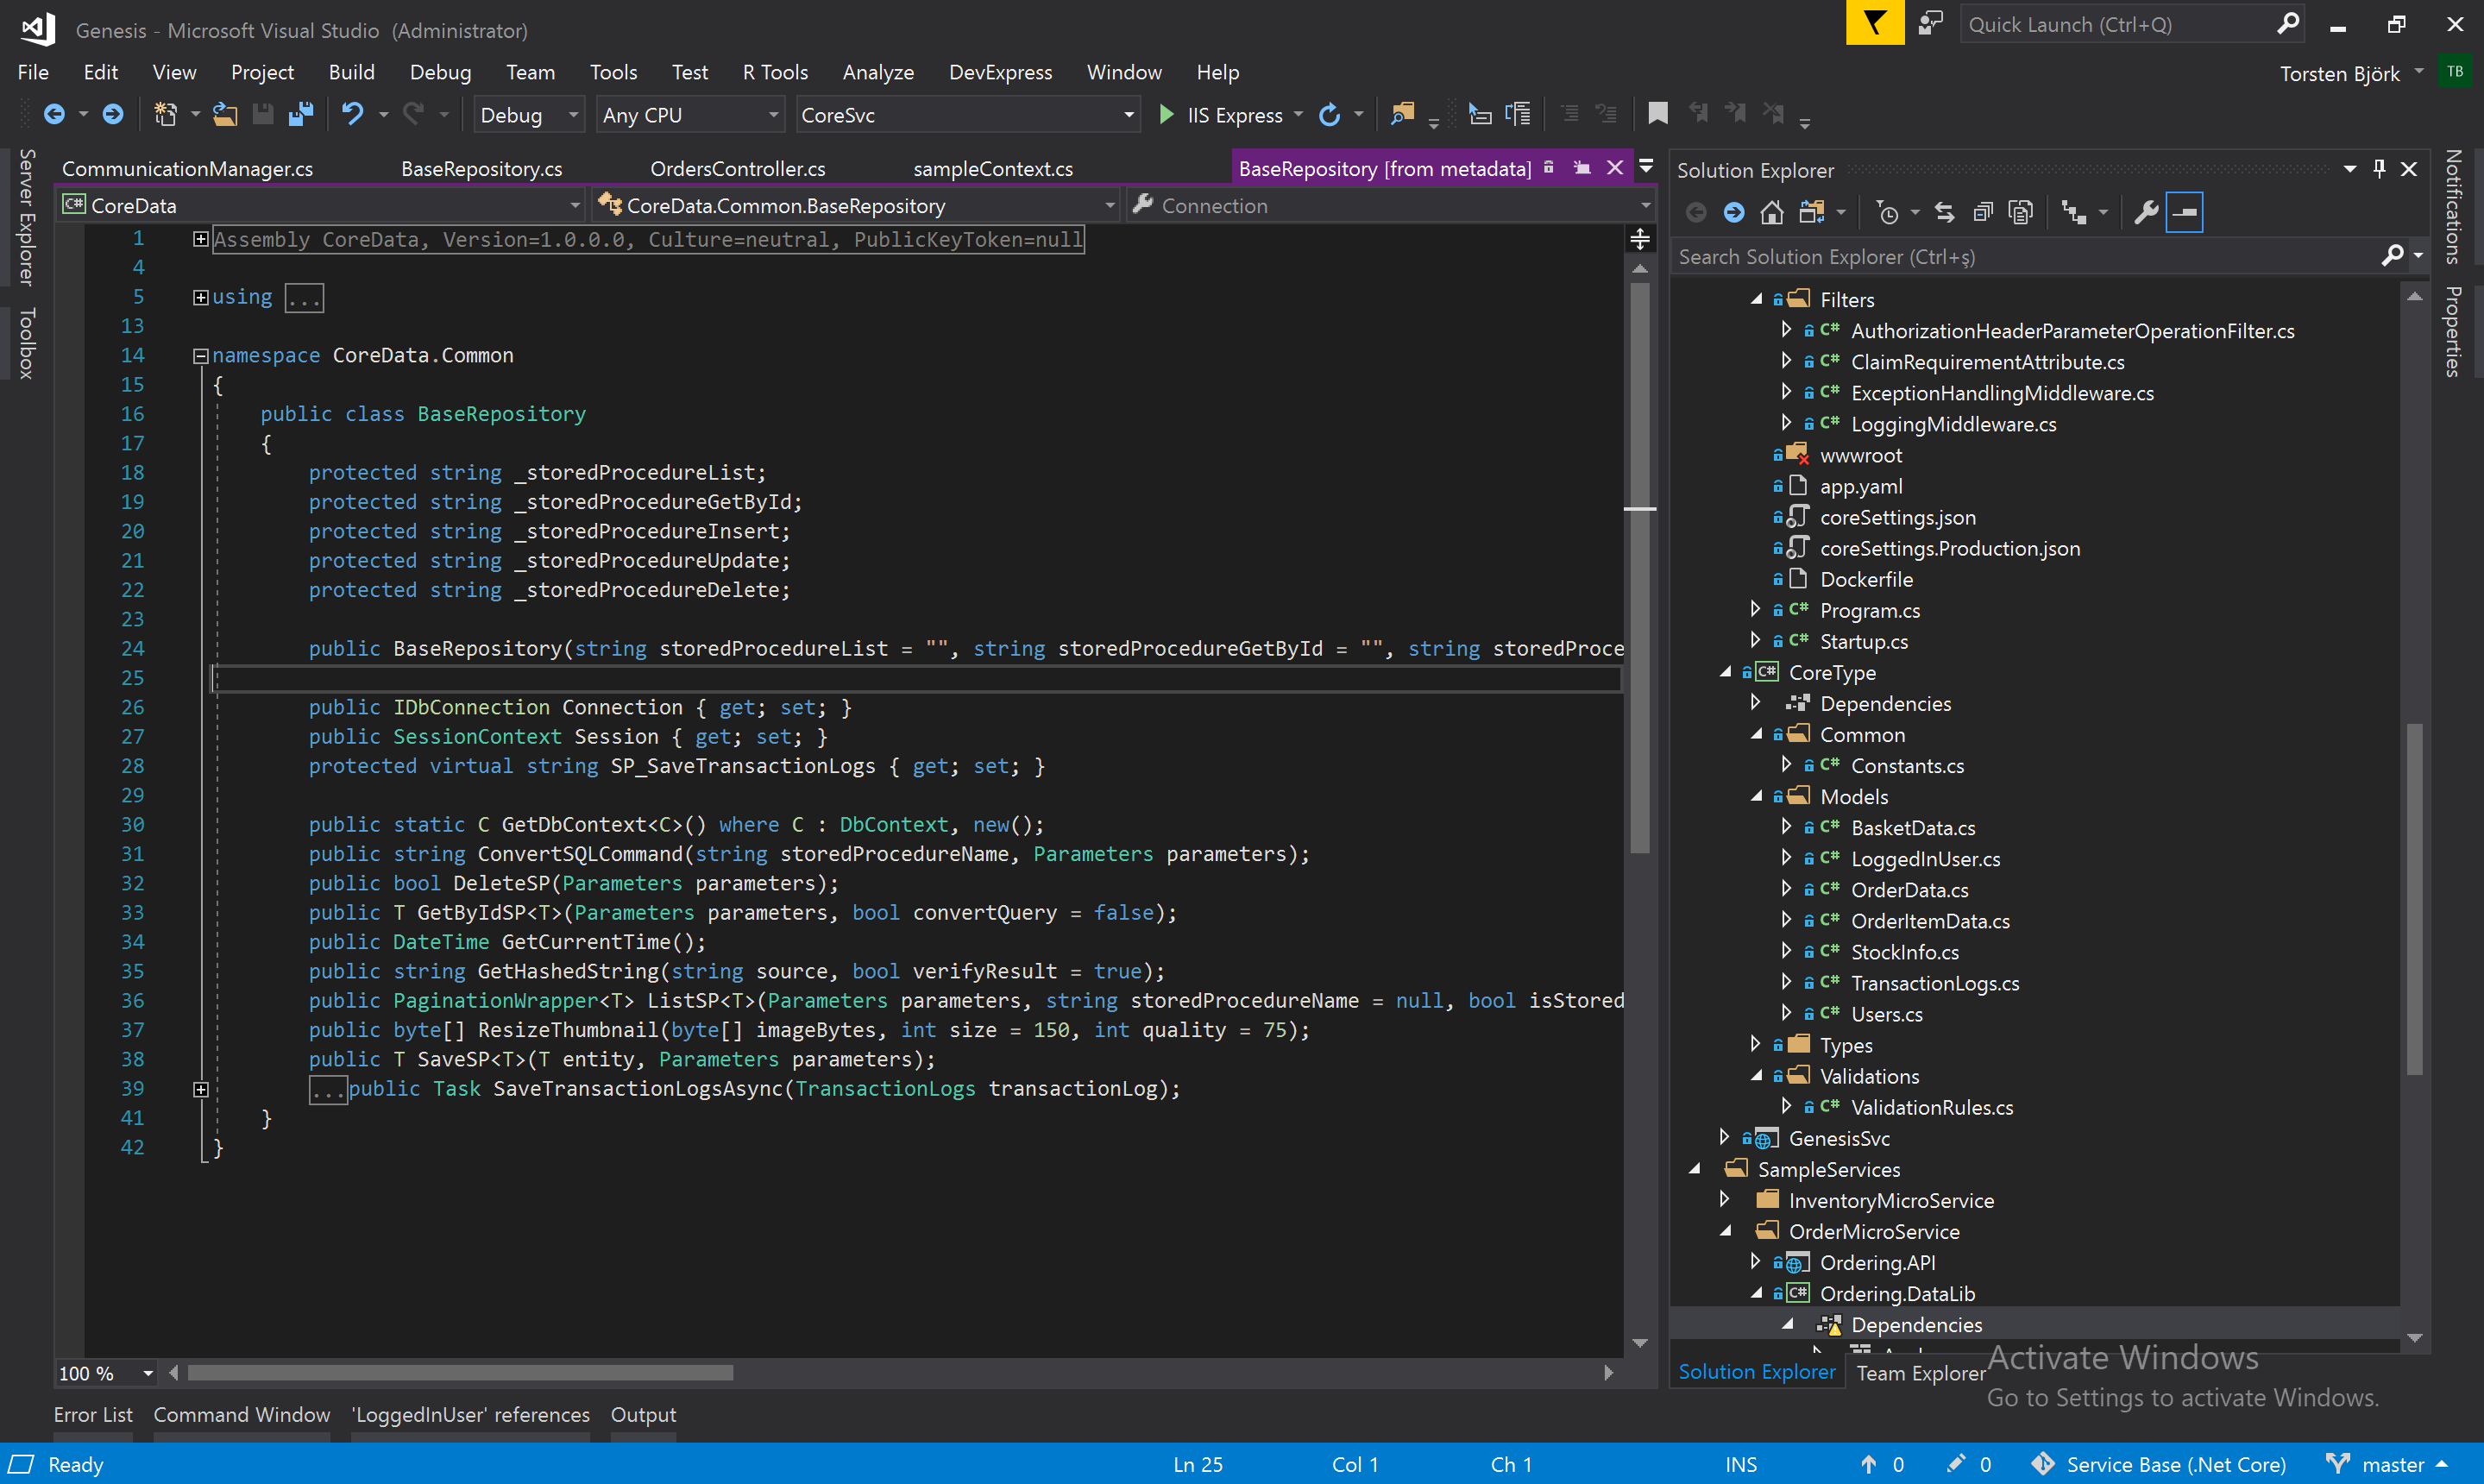Click the horizontal scrollbar thumb in editor
2484x1484 pixels.
460,1373
